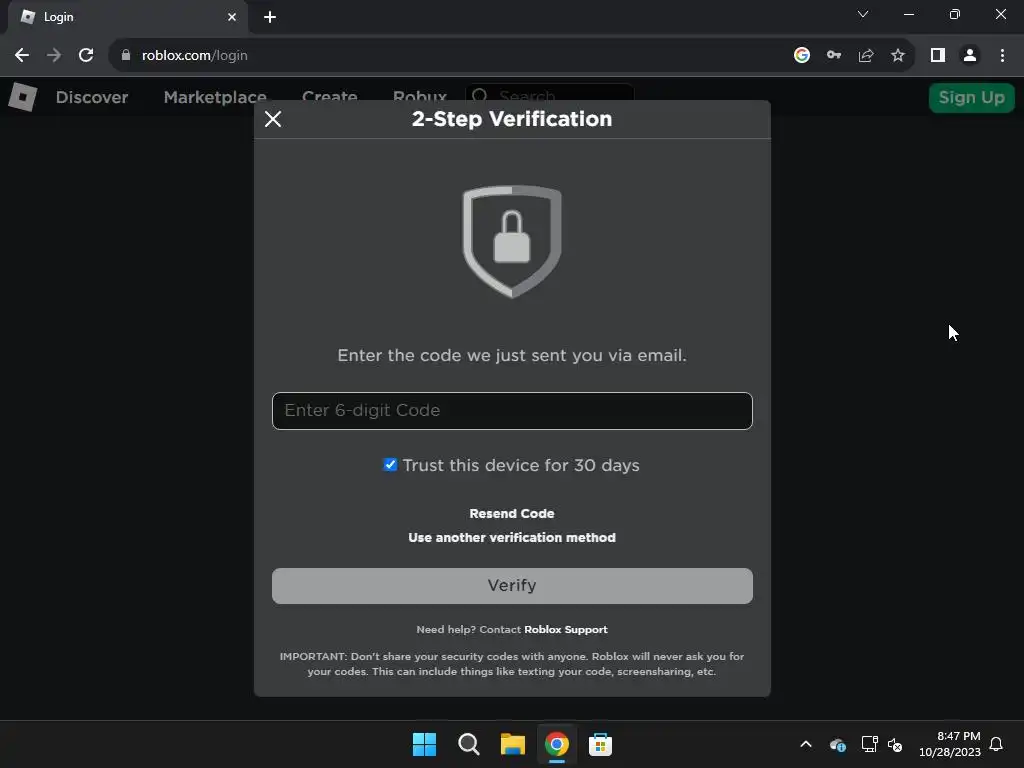
Task: Reload the page with refresh icon
Action: [86, 56]
